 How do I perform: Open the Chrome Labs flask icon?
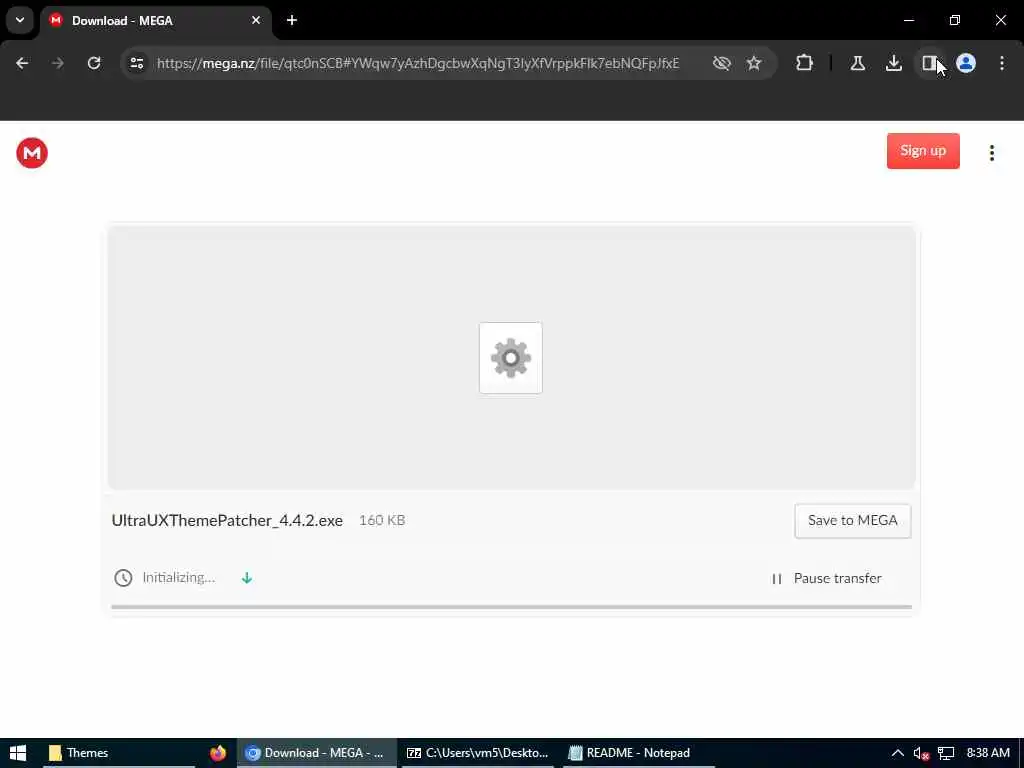[x=857, y=63]
